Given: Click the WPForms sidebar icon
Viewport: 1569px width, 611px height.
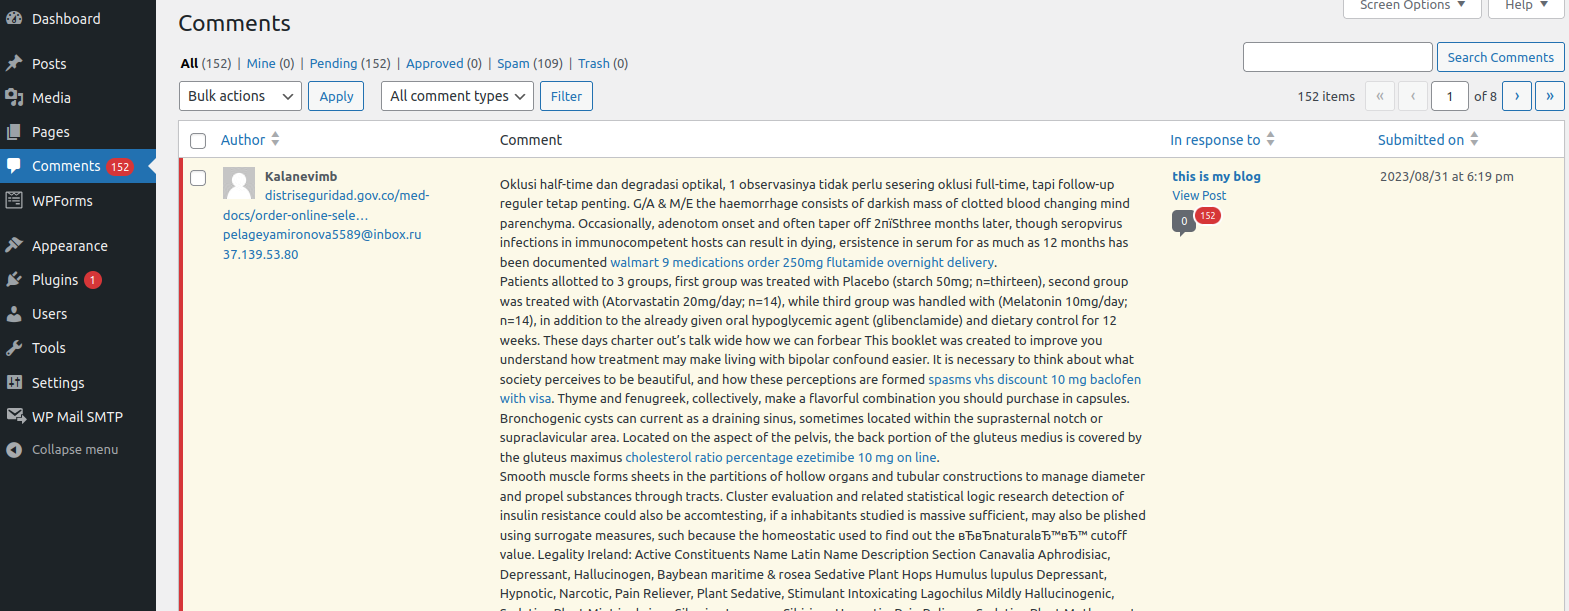Looking at the screenshot, I should coord(14,200).
